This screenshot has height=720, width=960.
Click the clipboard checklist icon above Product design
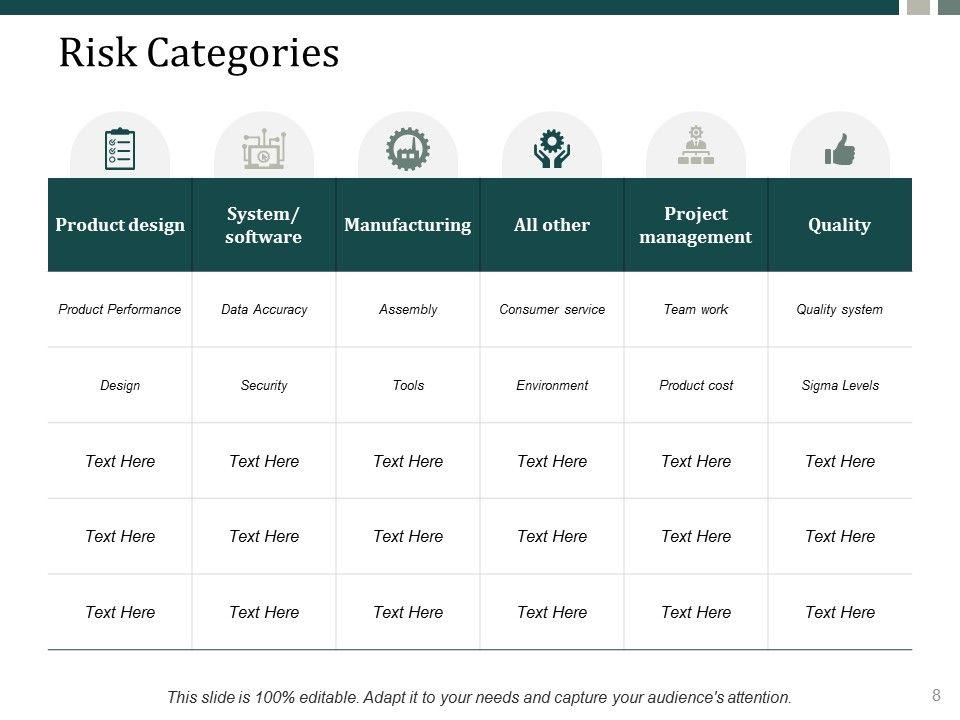tap(120, 149)
